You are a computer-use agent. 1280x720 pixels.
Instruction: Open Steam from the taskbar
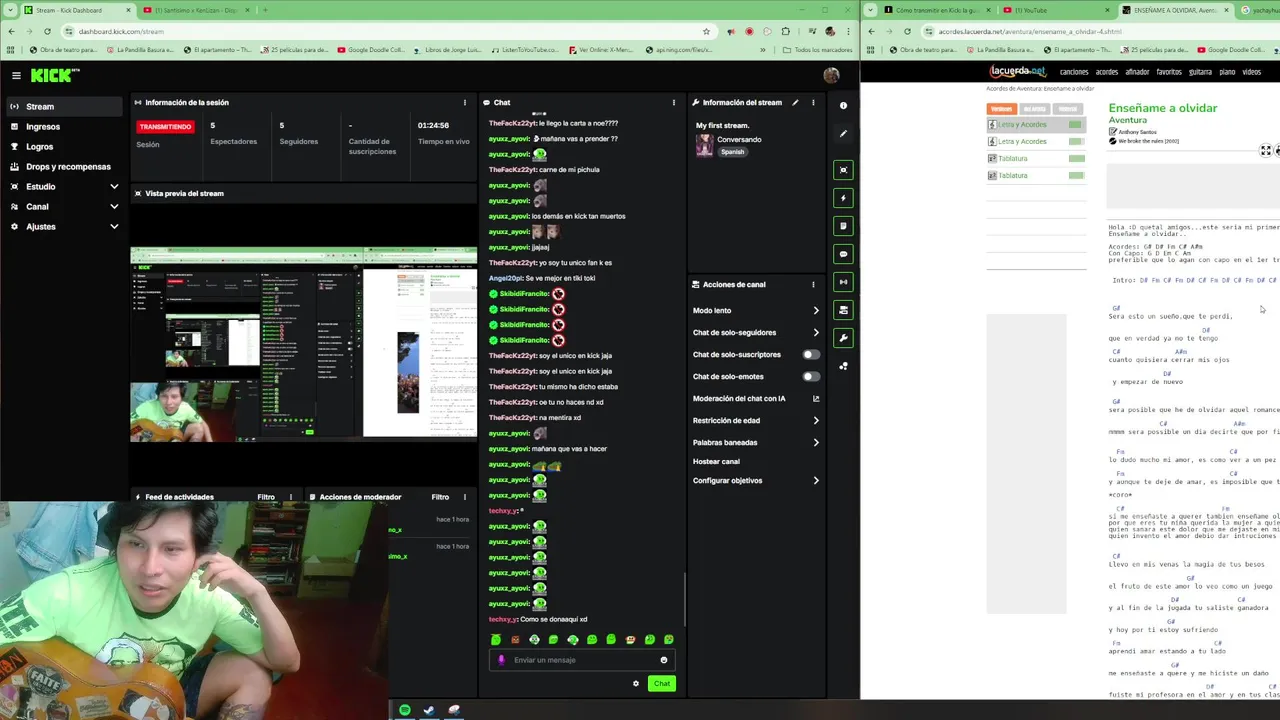pyautogui.click(x=429, y=710)
